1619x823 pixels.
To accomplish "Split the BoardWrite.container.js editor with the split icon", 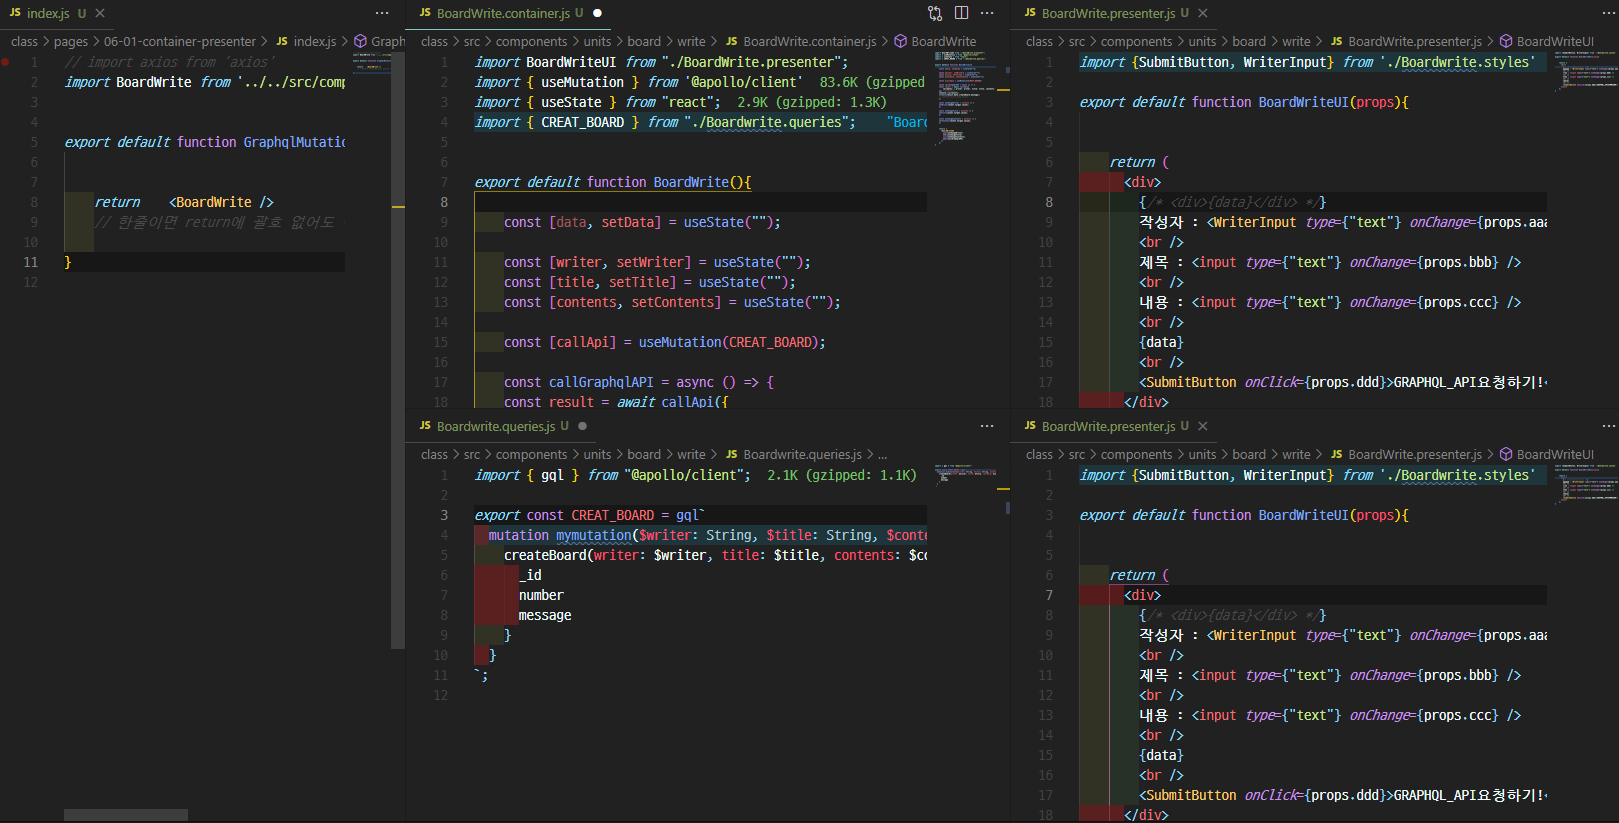I will point(961,13).
